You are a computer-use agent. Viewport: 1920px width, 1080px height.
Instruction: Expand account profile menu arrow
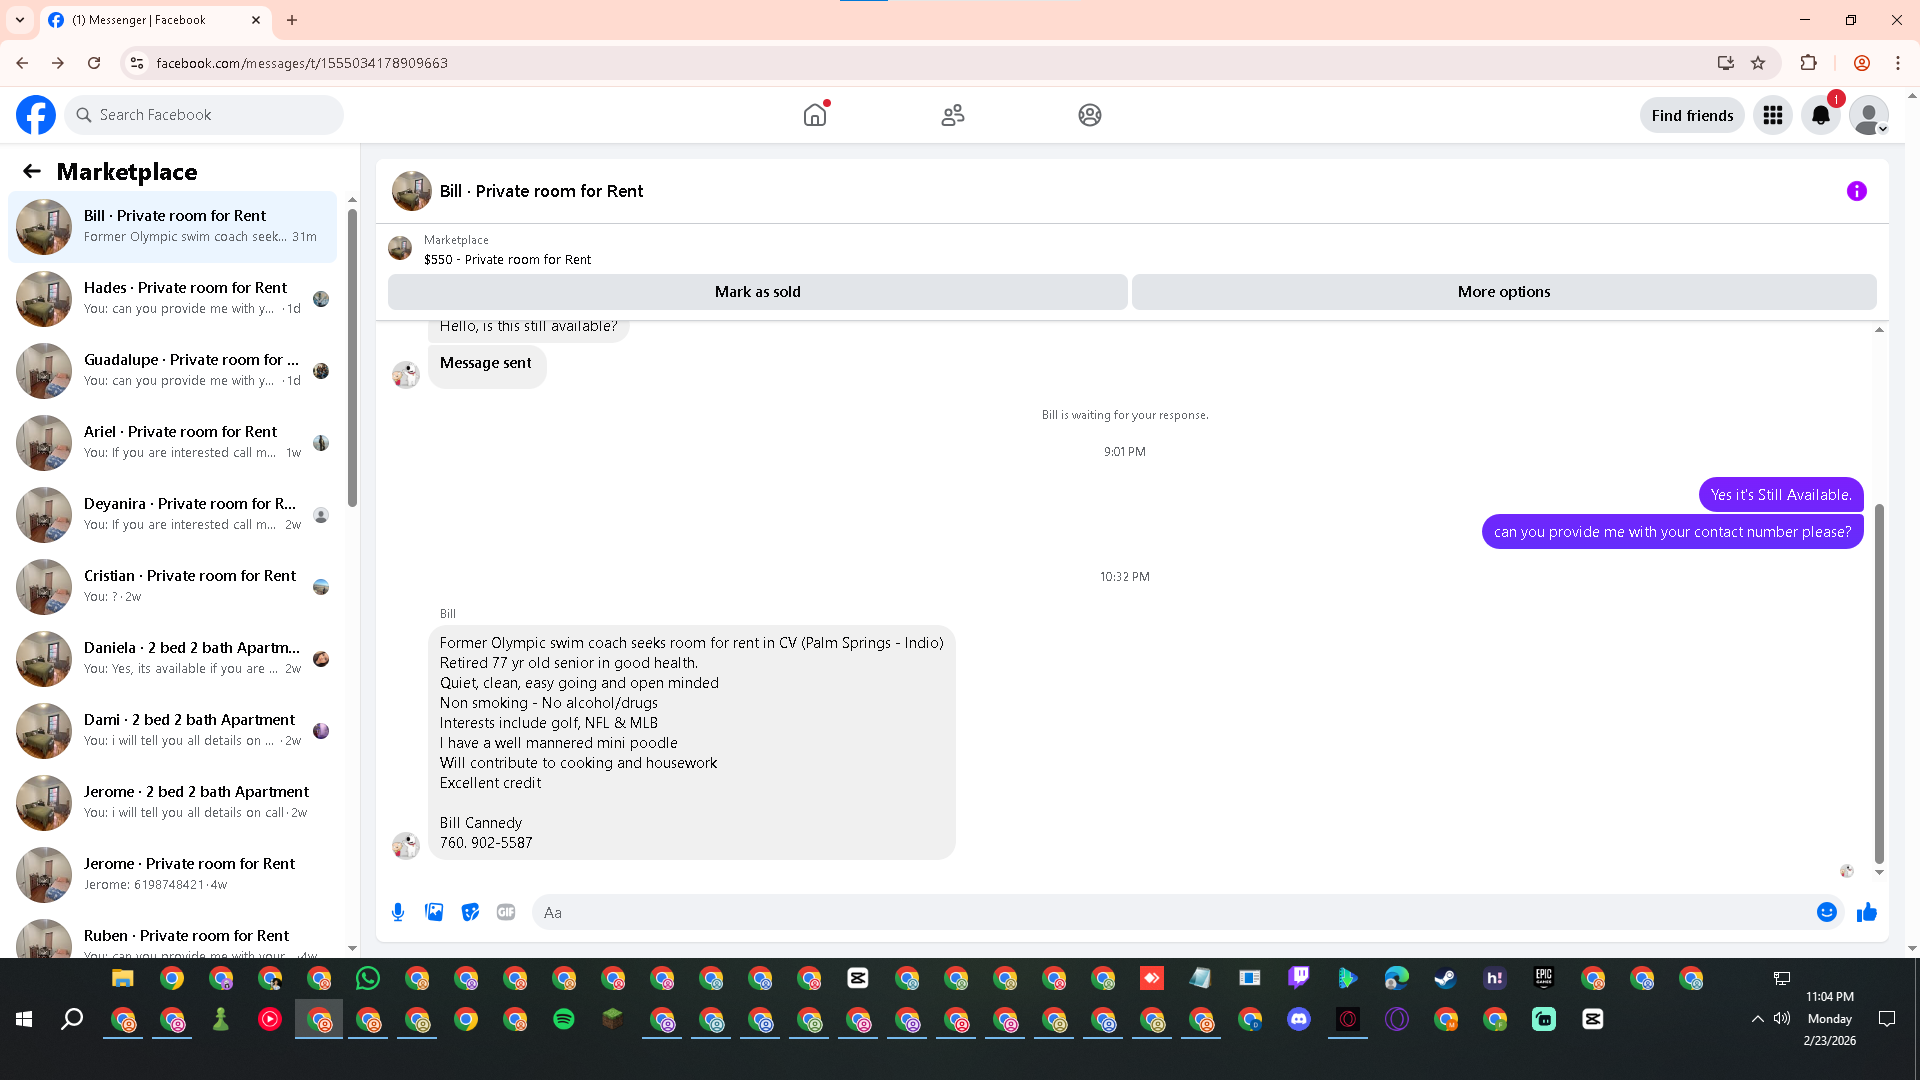coord(1882,129)
